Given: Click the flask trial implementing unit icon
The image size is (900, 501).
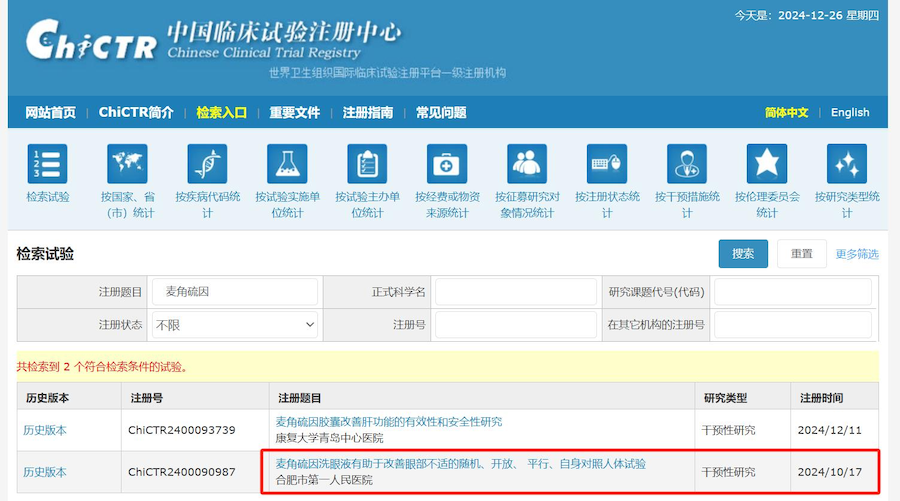Looking at the screenshot, I should pos(287,164).
